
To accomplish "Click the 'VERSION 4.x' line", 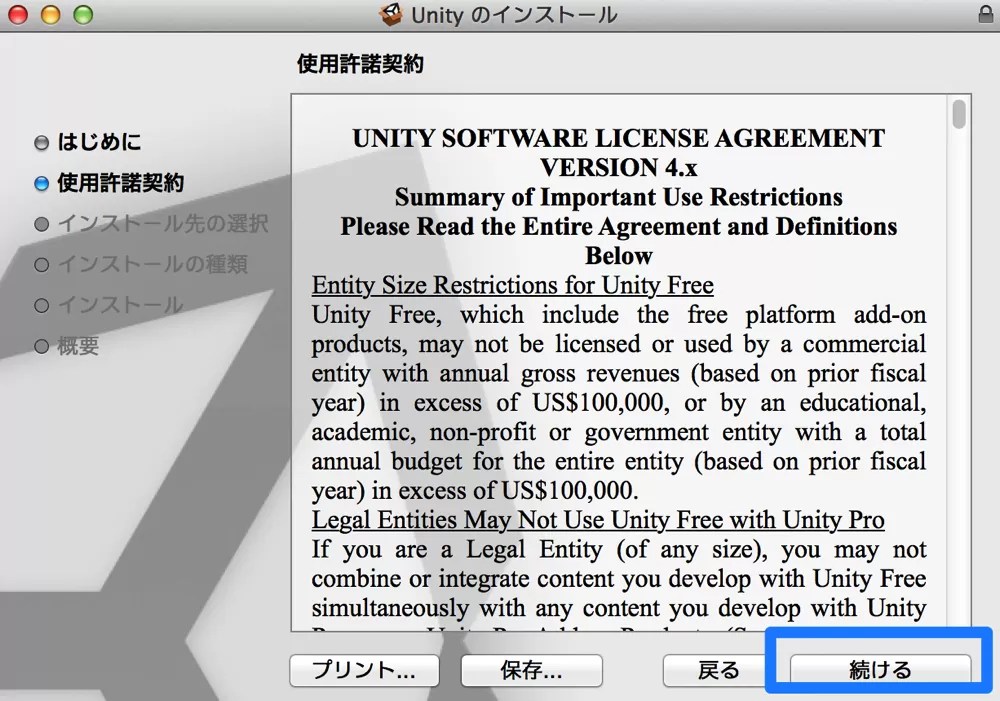I will point(619,168).
